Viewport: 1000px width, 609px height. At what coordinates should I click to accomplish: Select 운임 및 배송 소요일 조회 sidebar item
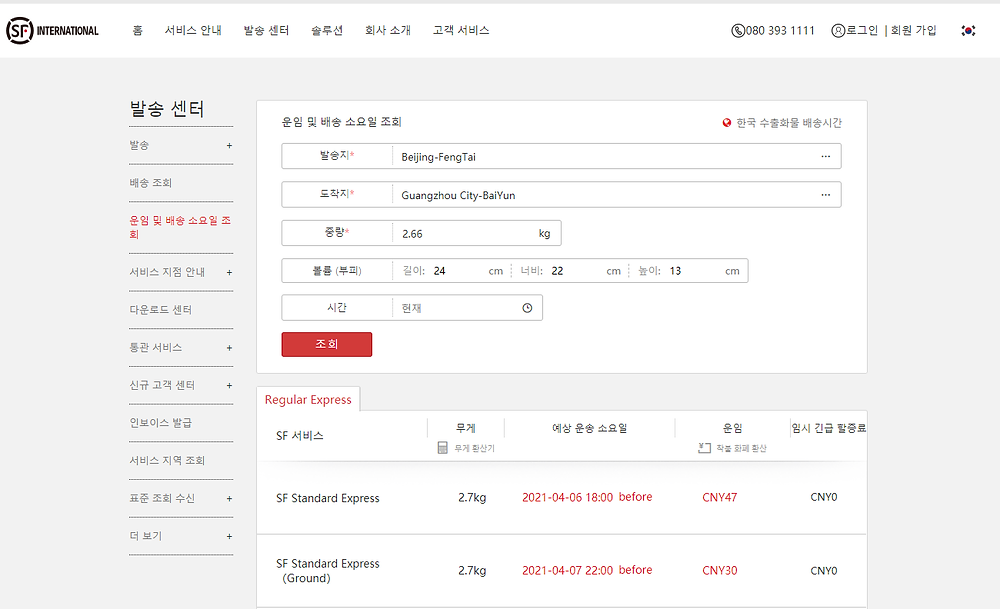point(180,227)
